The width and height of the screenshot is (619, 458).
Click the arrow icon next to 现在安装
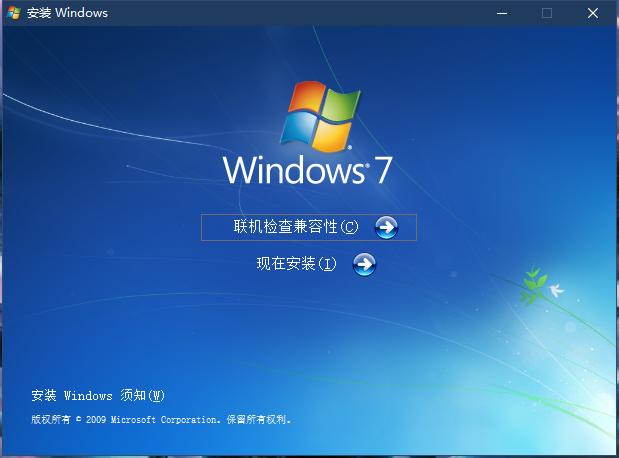click(364, 265)
